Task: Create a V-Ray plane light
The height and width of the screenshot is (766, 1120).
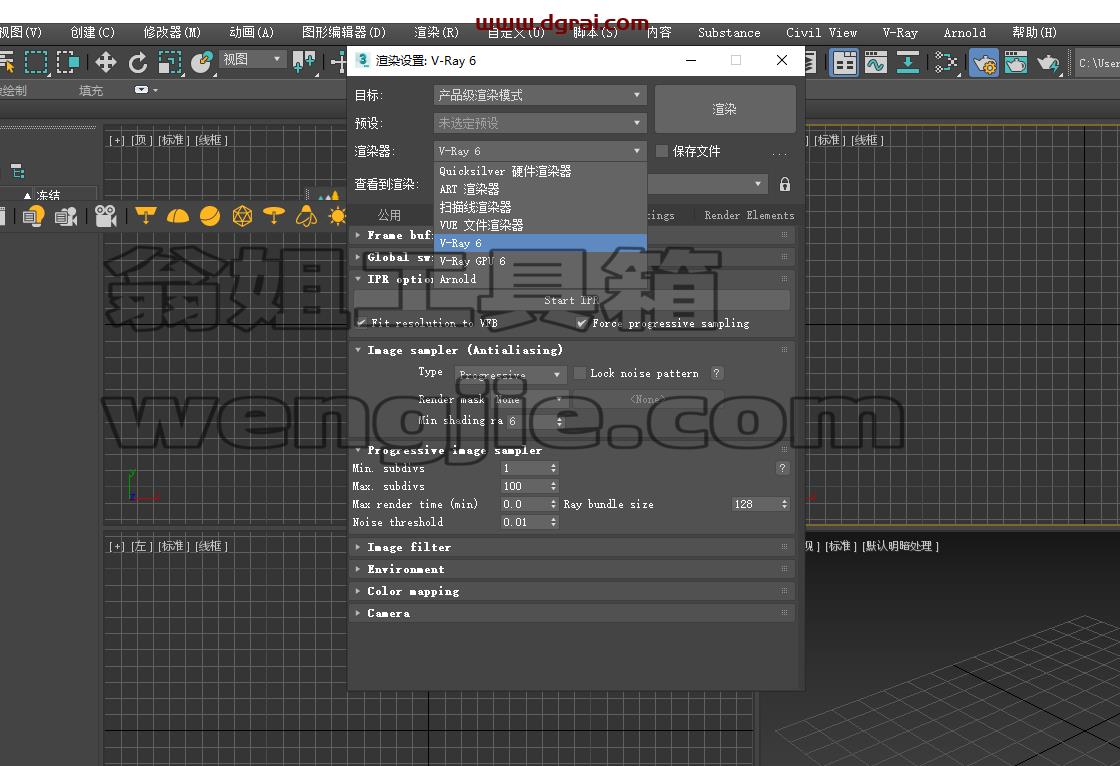Action: coord(146,216)
